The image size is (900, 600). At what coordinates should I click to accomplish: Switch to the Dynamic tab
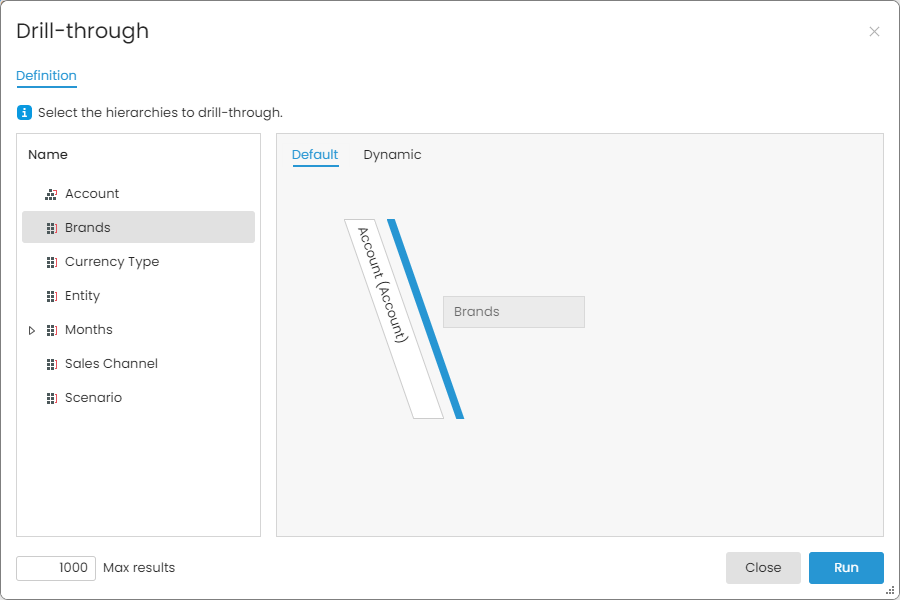coord(392,154)
